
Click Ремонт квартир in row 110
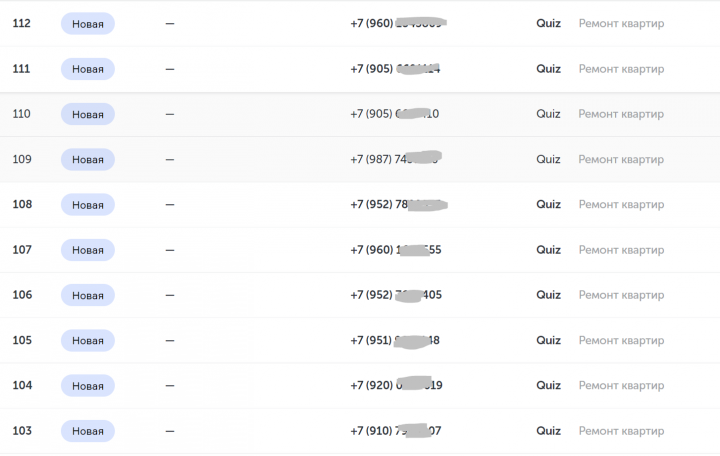point(621,114)
